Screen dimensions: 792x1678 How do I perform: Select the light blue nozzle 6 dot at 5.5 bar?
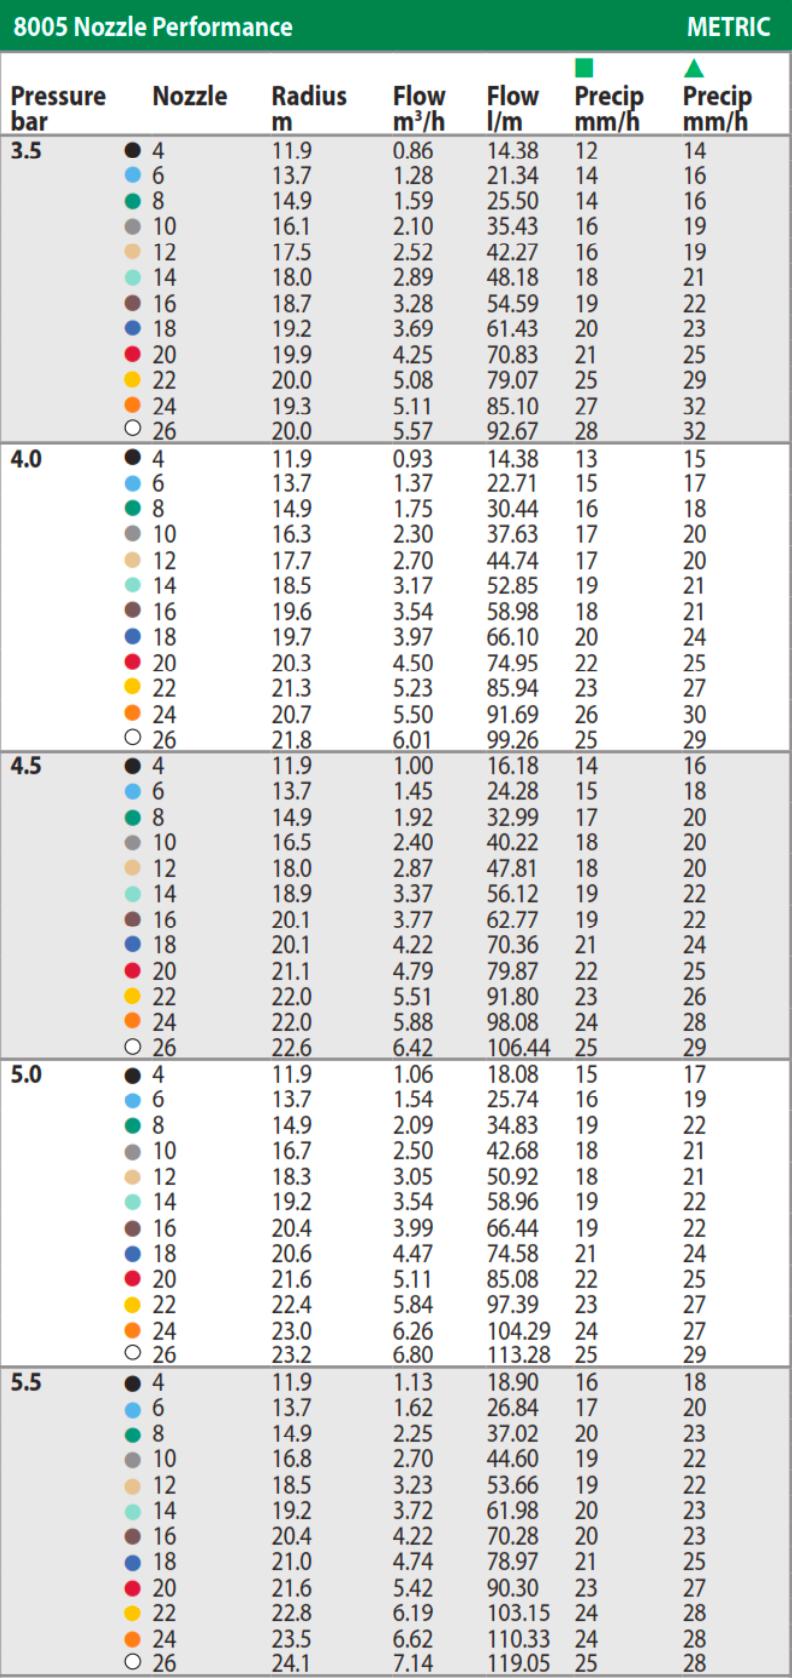[132, 1409]
